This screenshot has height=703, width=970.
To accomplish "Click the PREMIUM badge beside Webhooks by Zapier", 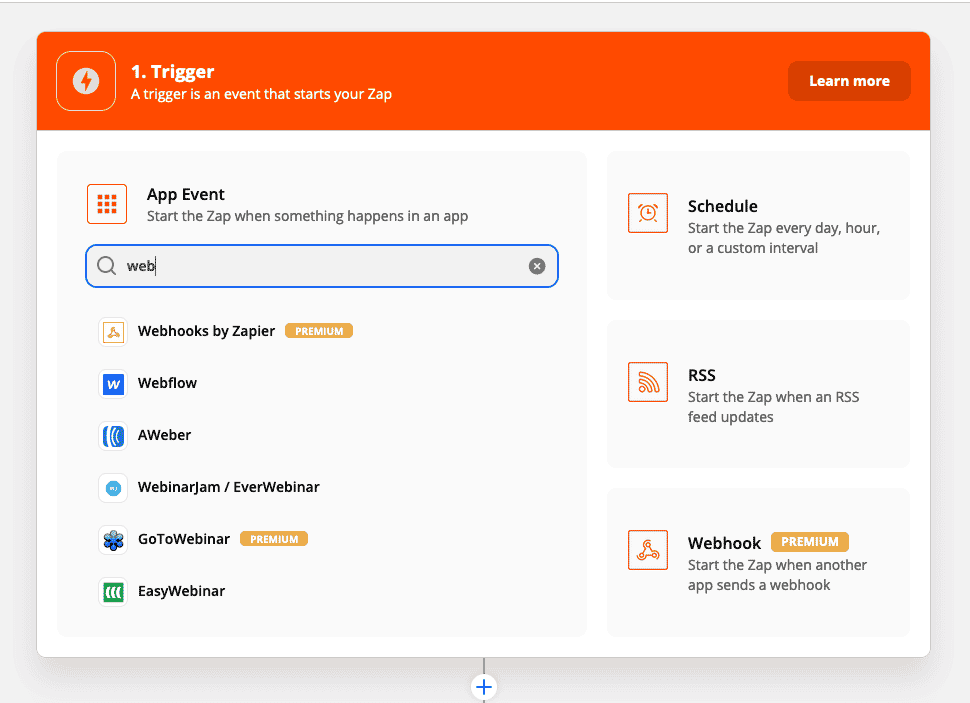I will [x=319, y=331].
